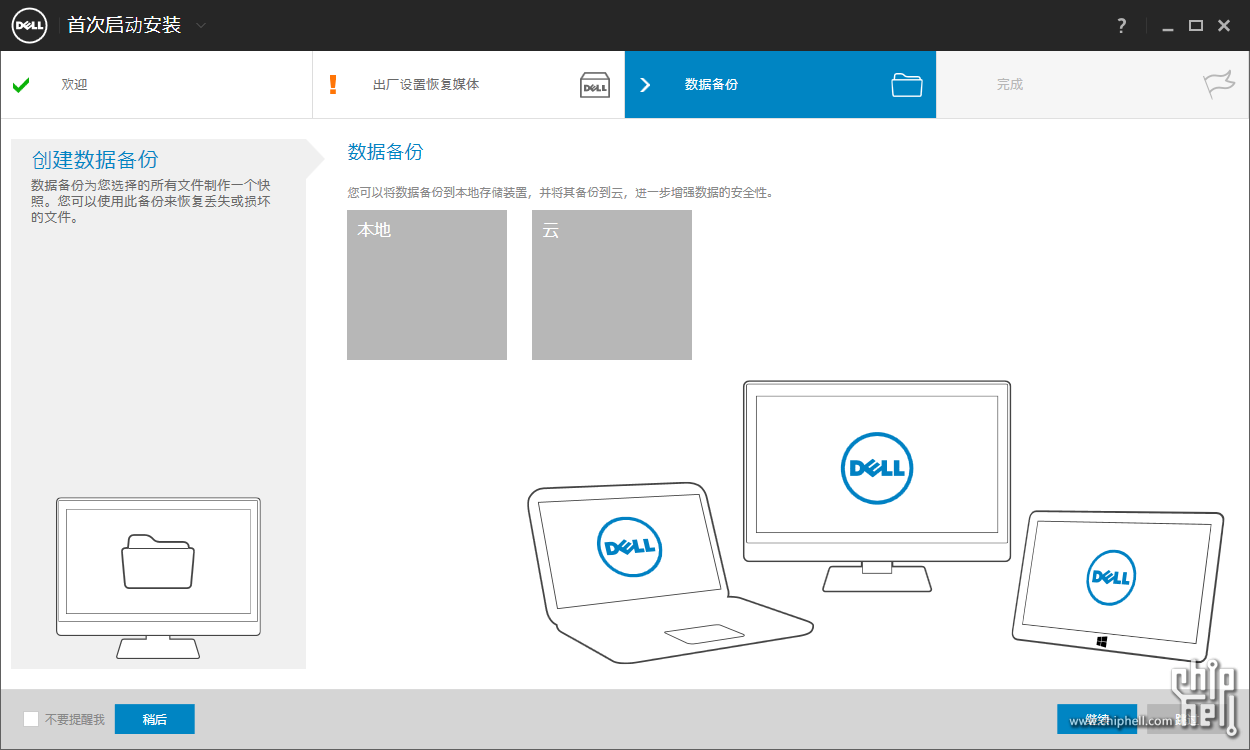Viewport: 1250px width, 750px height.
Task: Select the 数据备份 step tab
Action: [780, 85]
